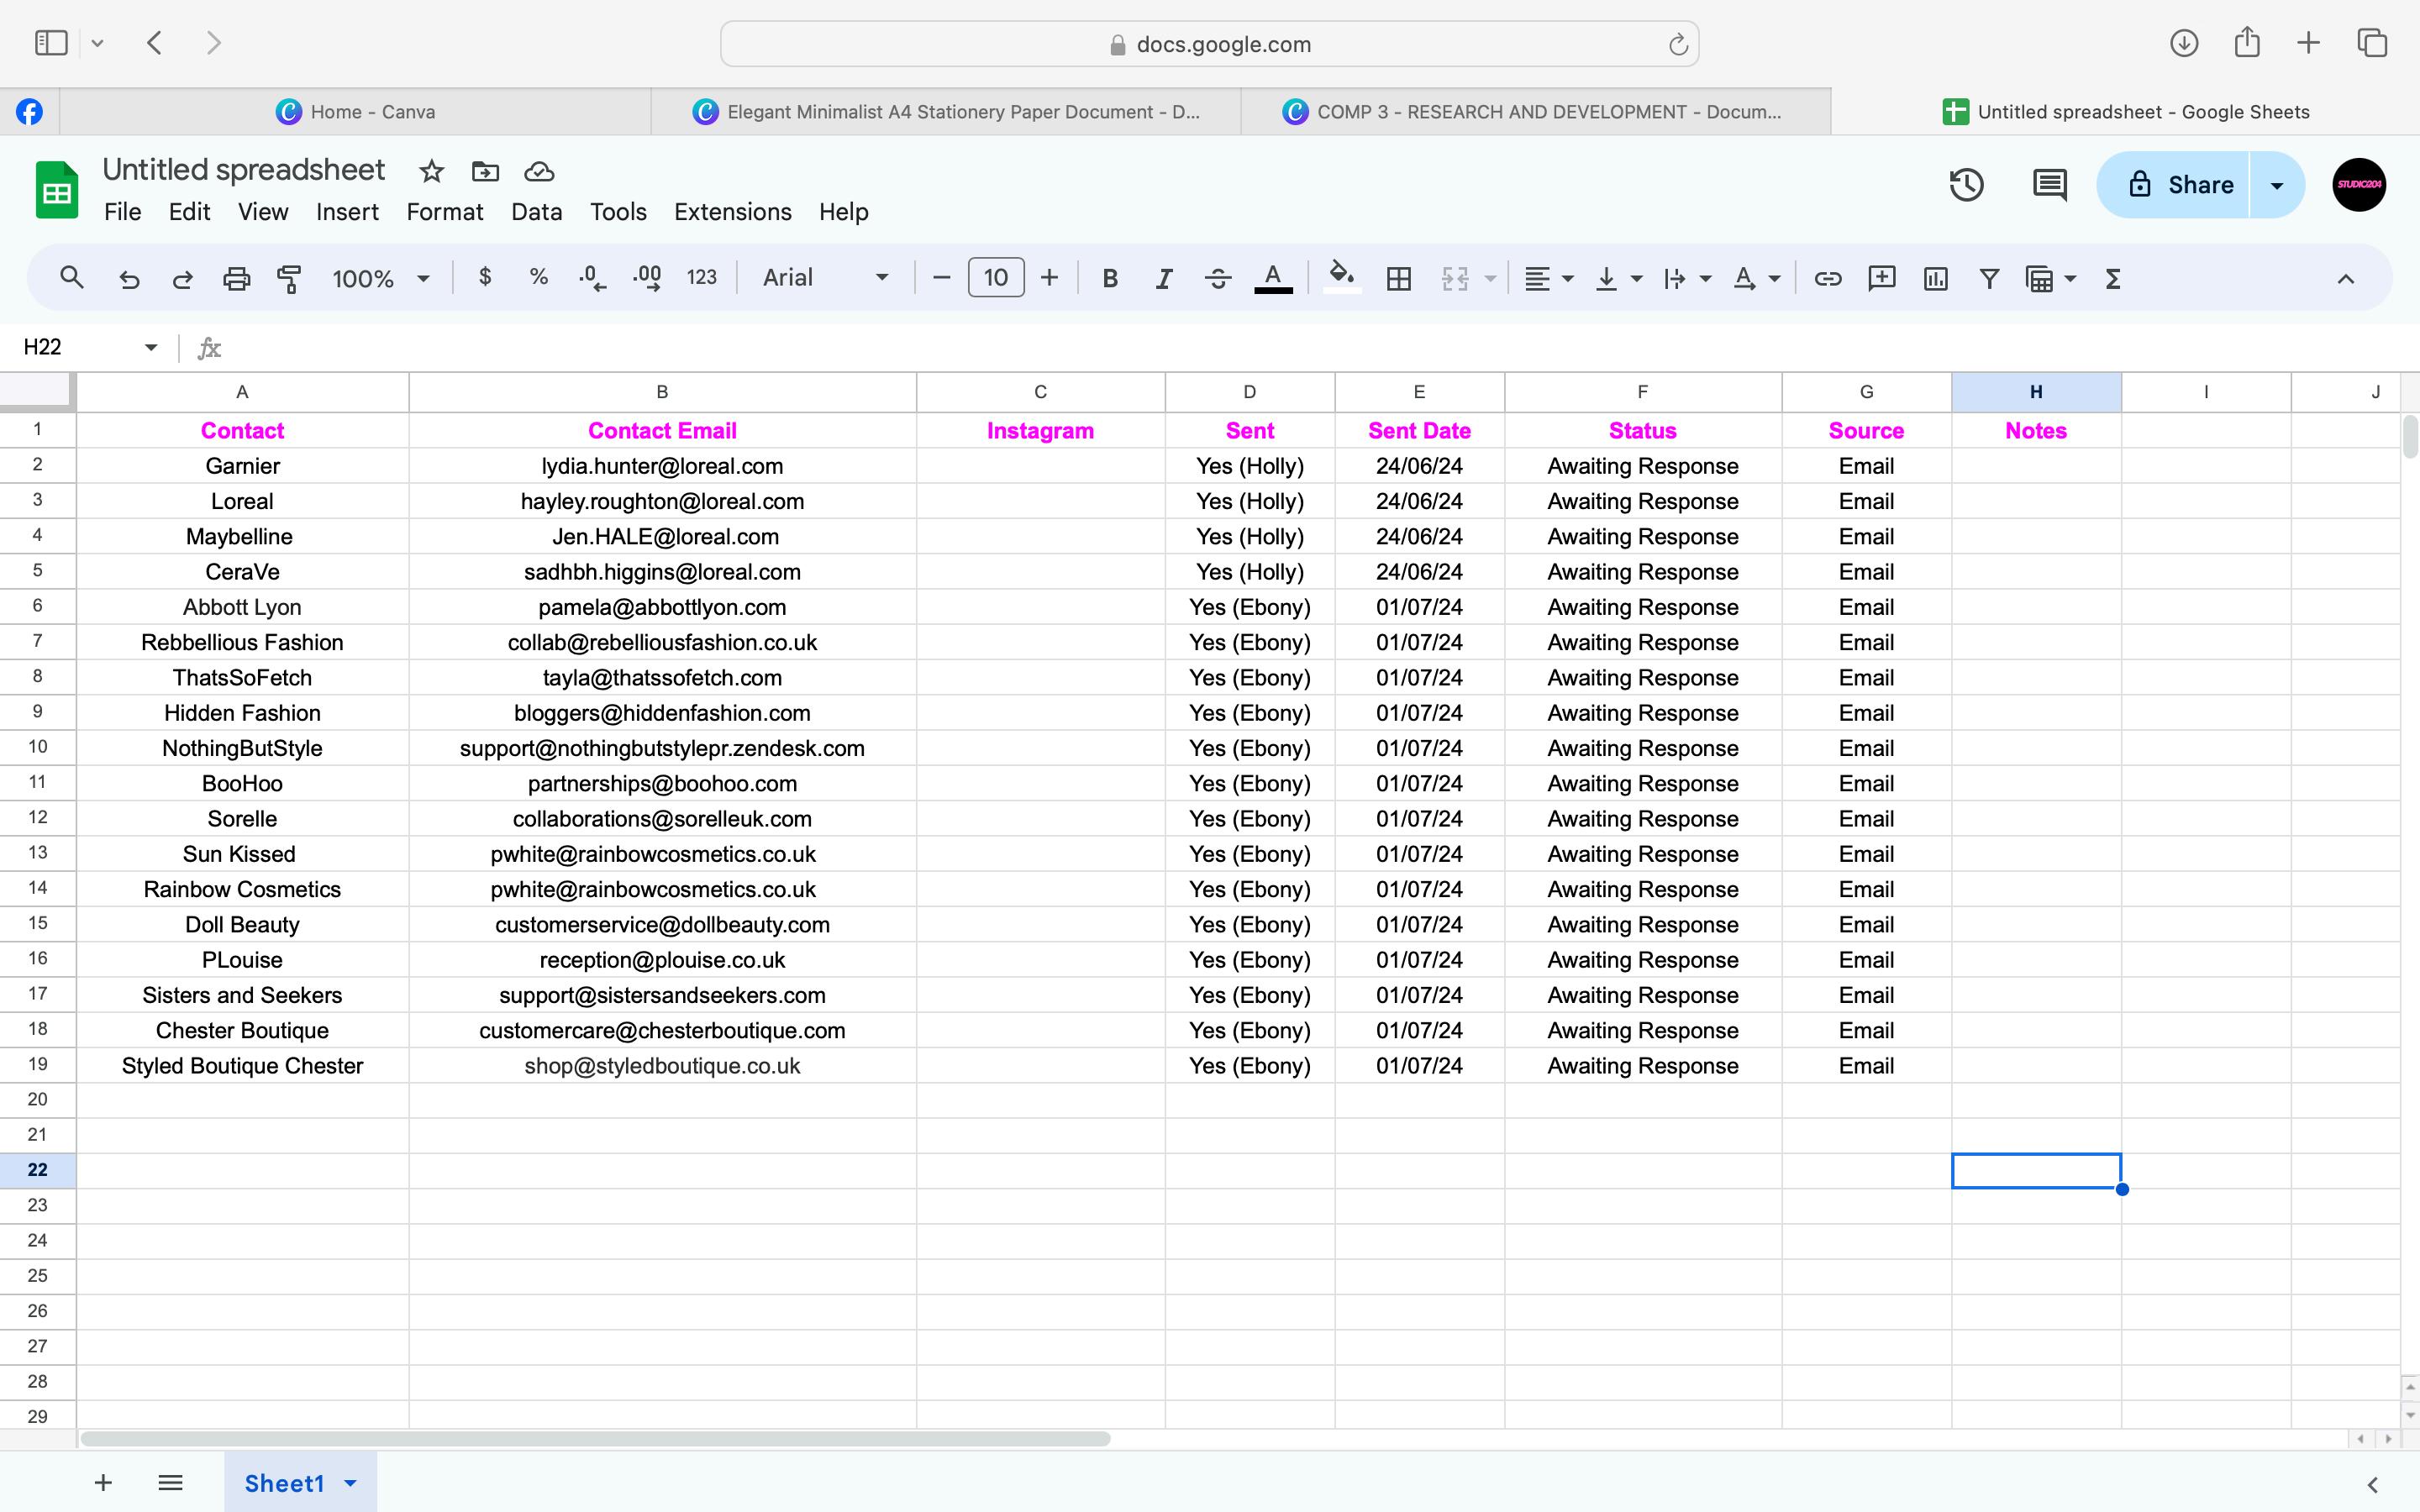Viewport: 2420px width, 1512px height.
Task: Open the Arial font dropdown
Action: click(x=825, y=278)
